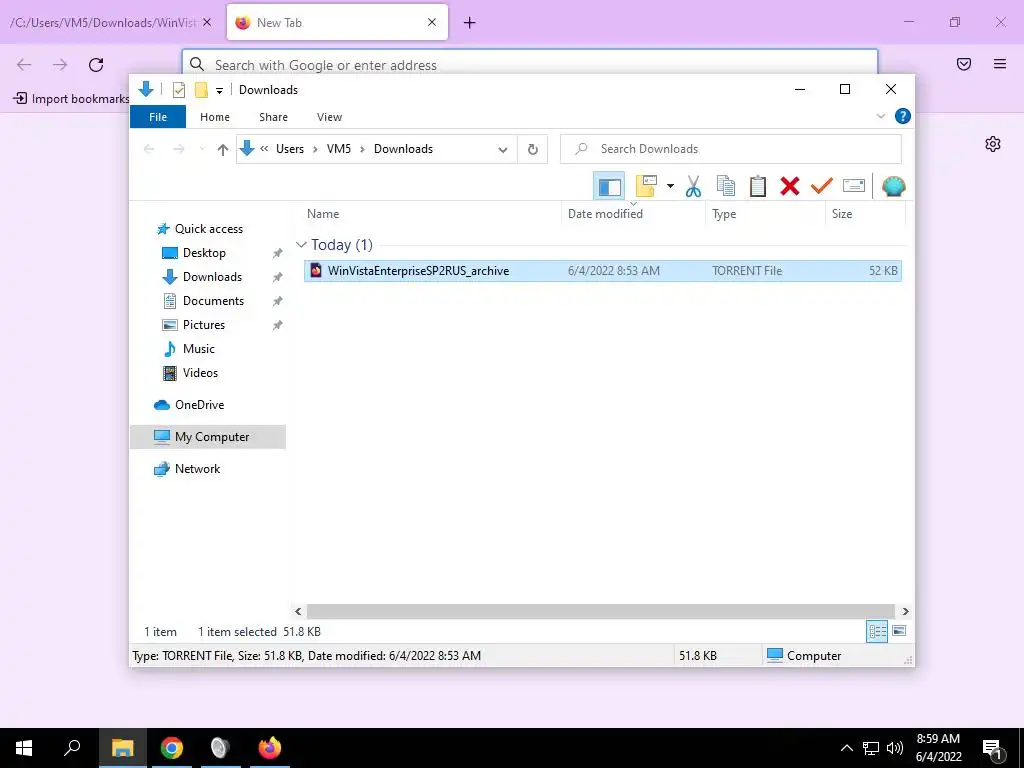
Task: Click the Pocket icon in Firefox
Action: (x=964, y=64)
